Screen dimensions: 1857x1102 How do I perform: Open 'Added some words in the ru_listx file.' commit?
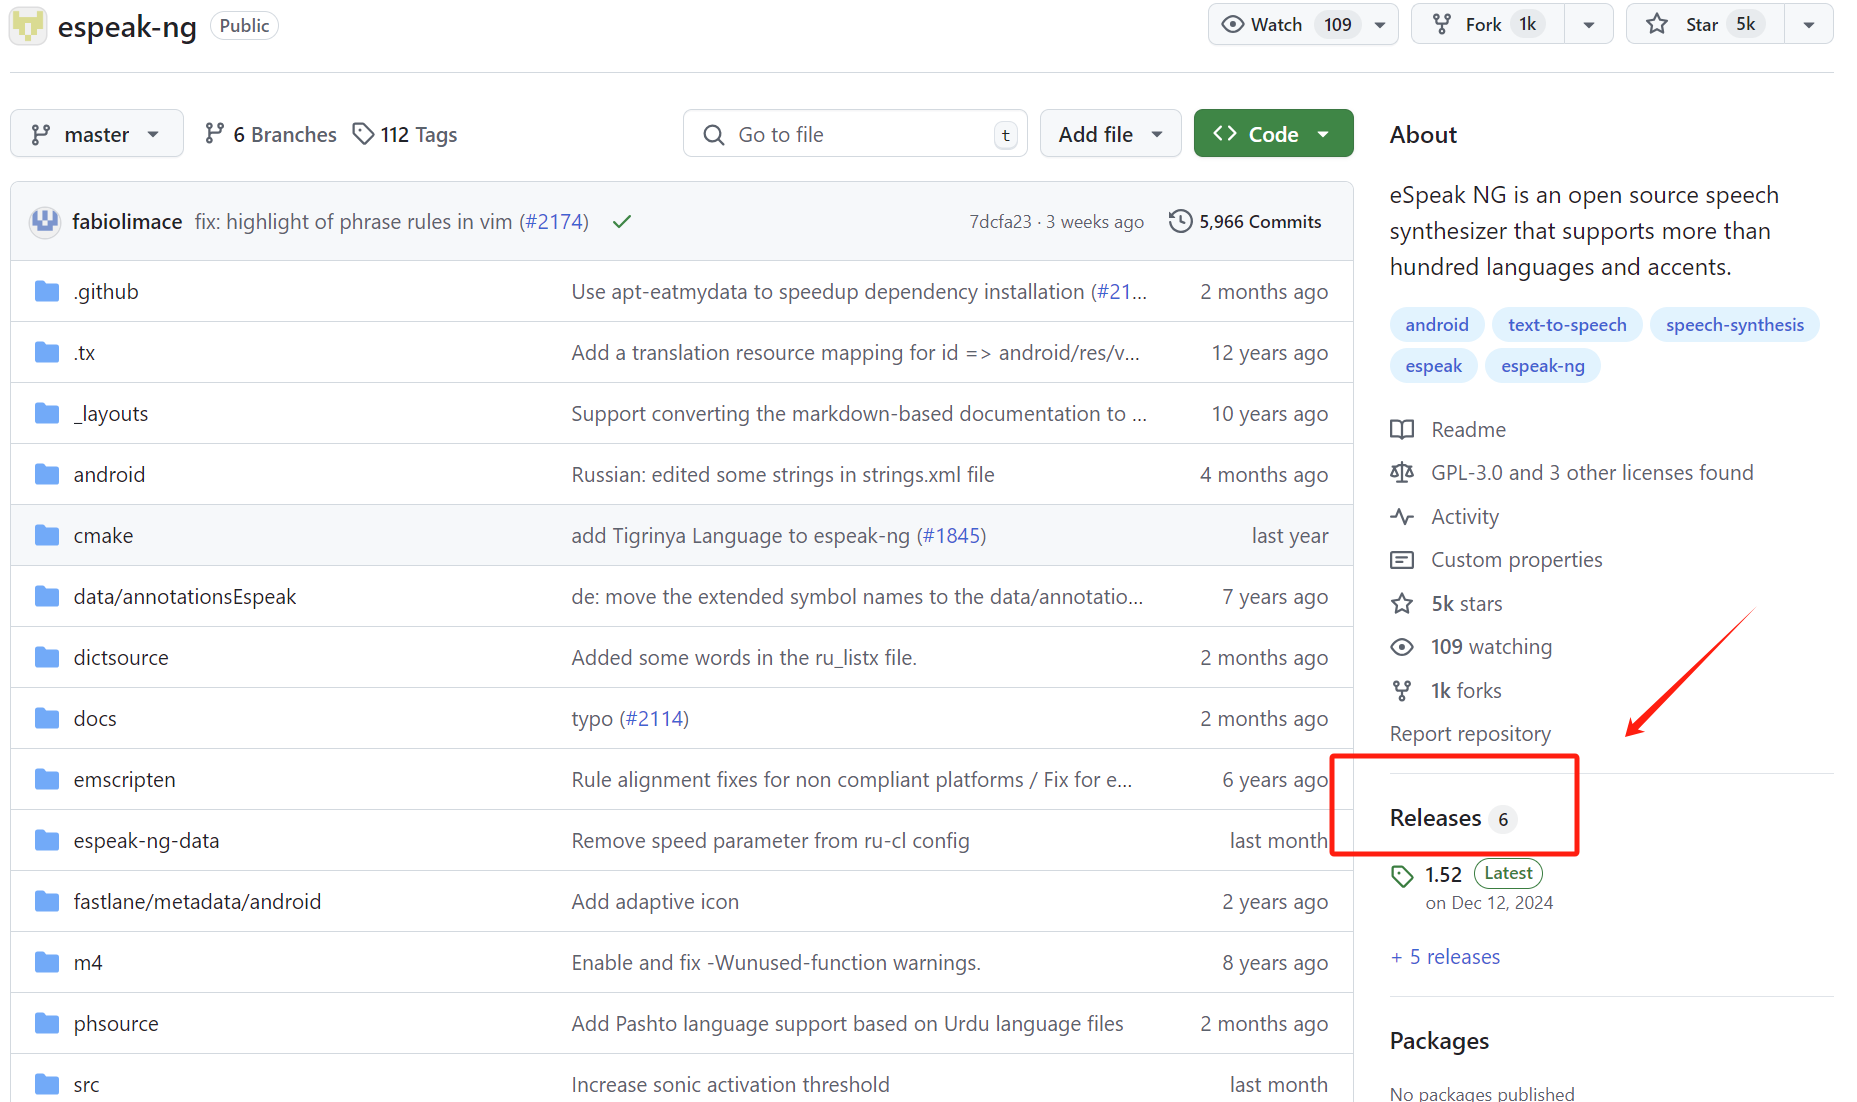click(x=744, y=657)
